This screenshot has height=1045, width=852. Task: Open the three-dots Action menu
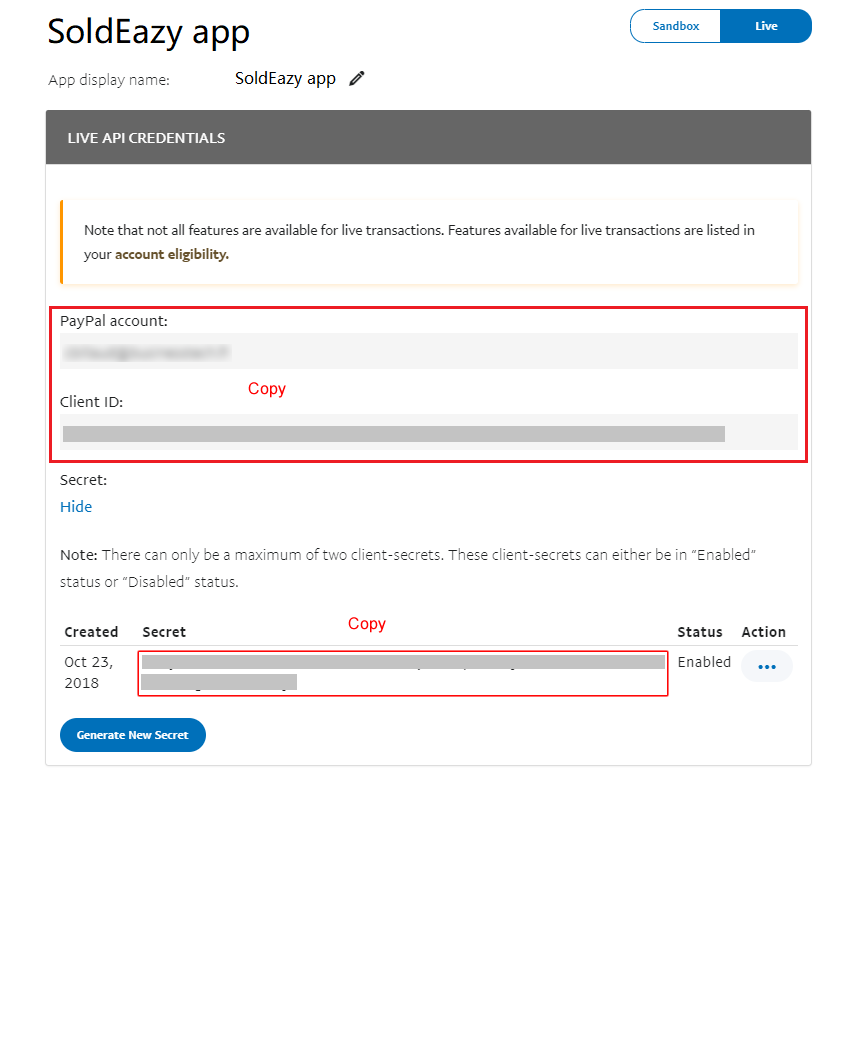coord(767,666)
